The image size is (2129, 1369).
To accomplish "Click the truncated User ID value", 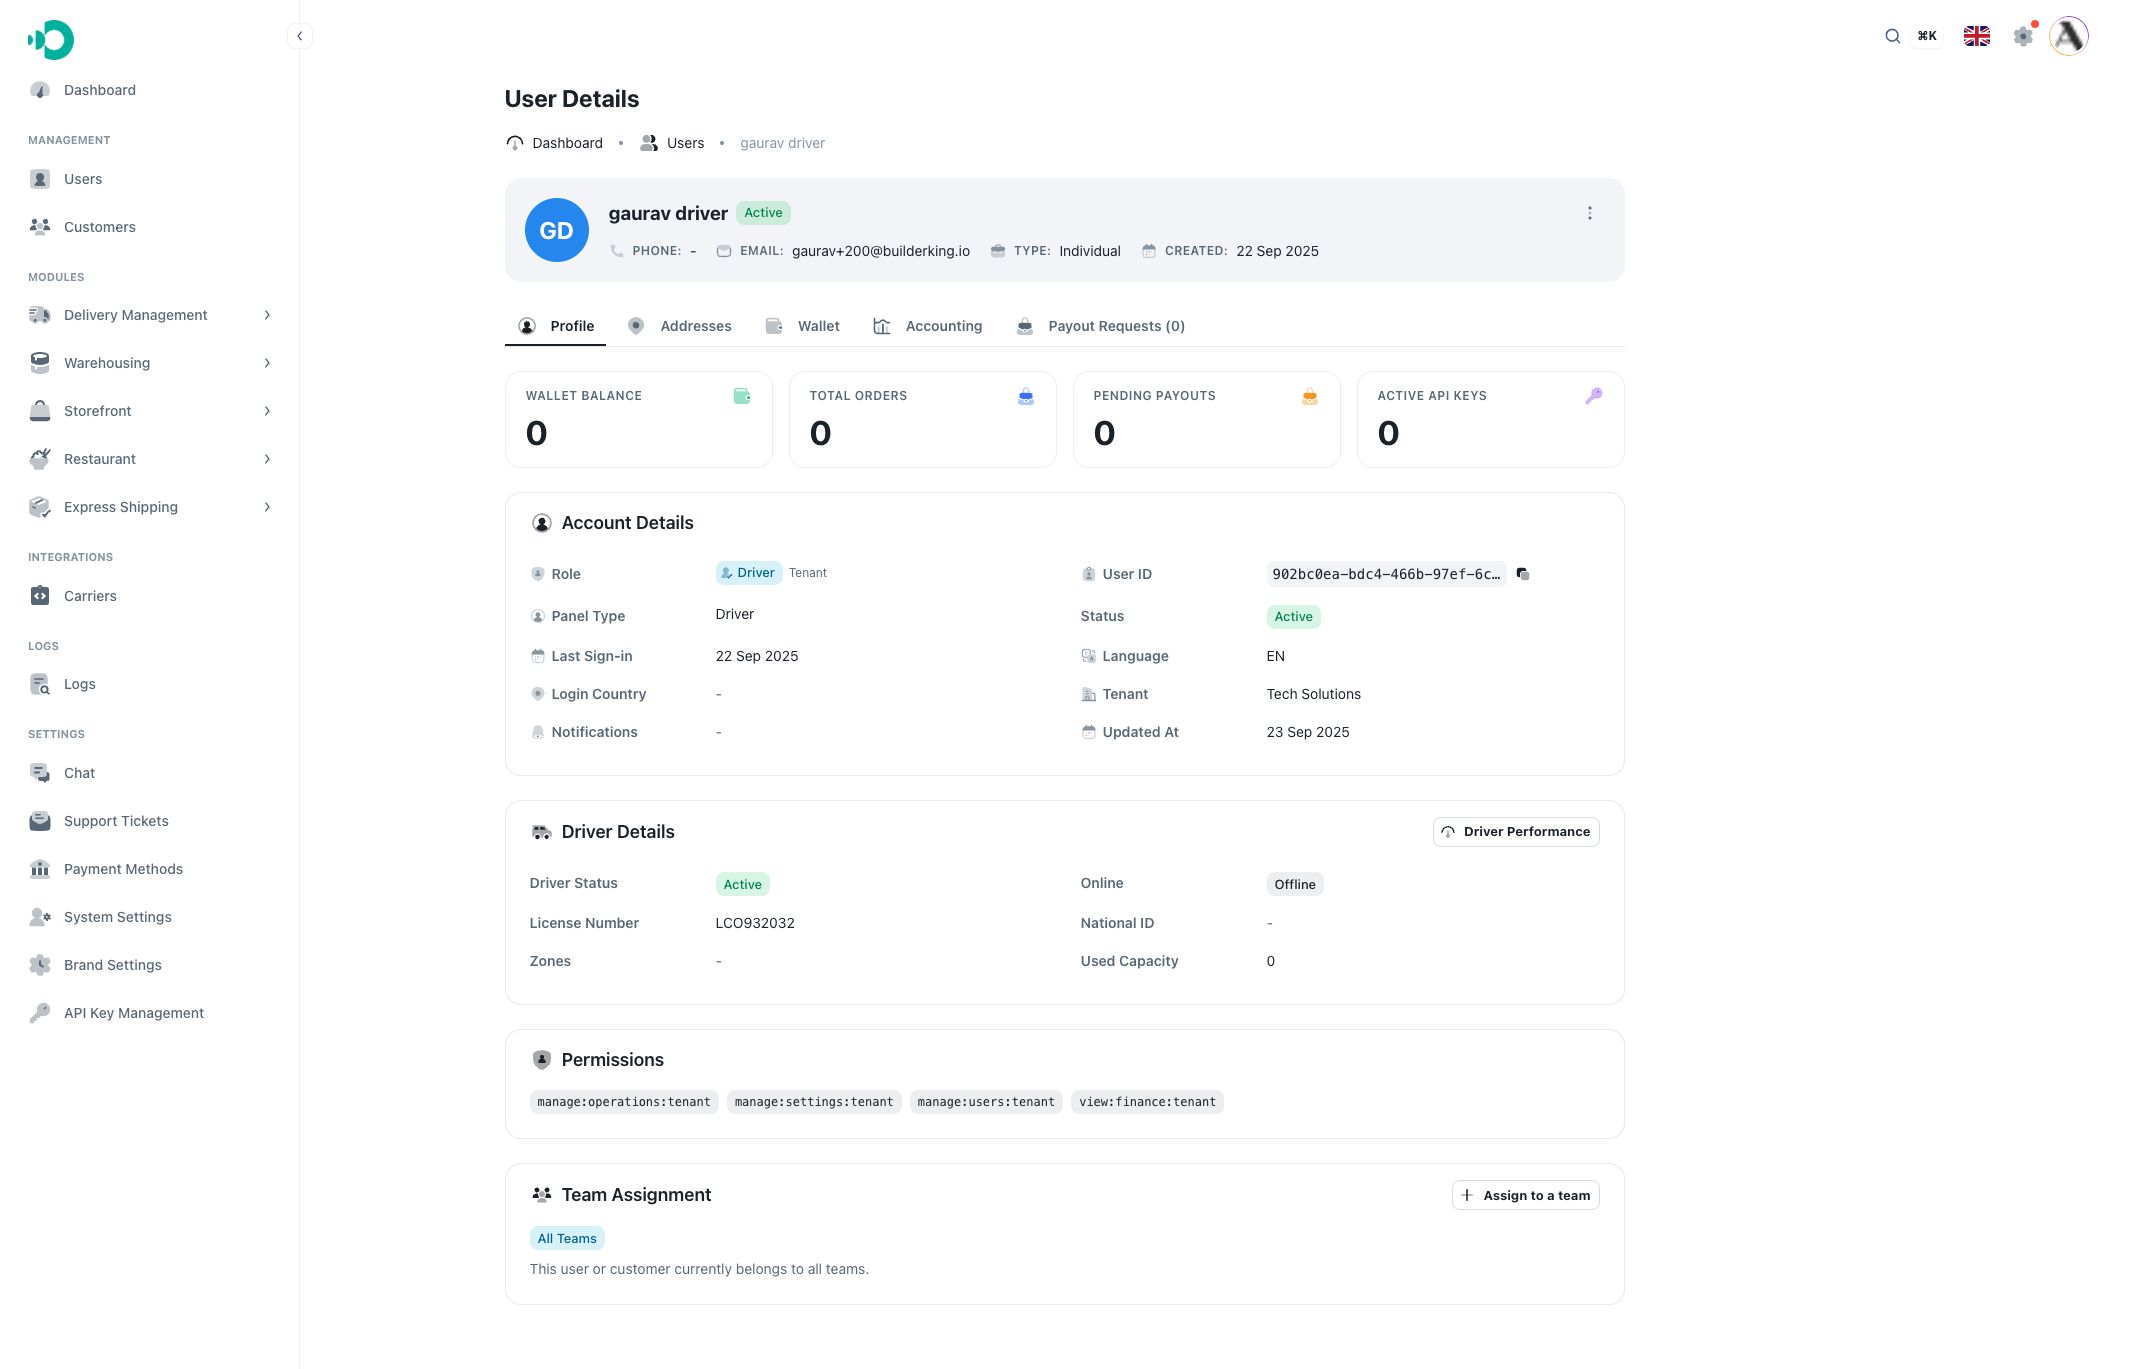I will pos(1386,574).
